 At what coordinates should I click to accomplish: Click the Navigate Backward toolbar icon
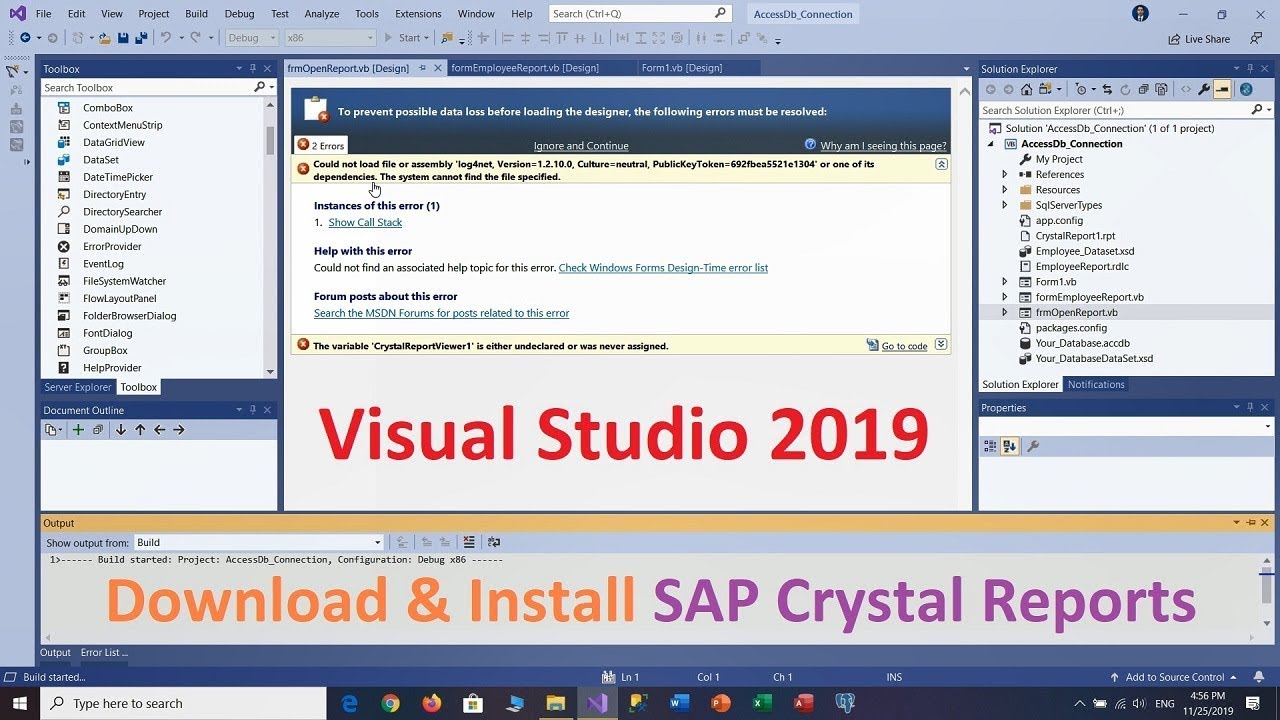[x=25, y=38]
